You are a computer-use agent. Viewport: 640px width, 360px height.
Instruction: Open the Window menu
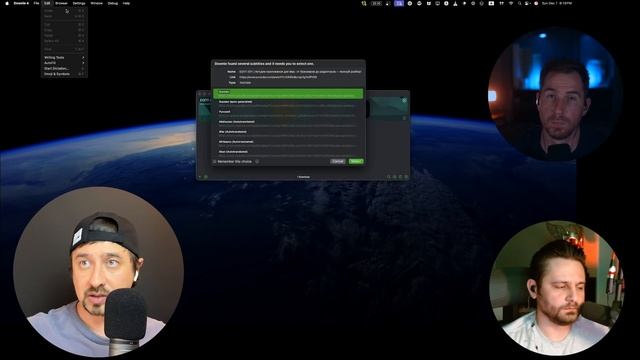[96, 3]
